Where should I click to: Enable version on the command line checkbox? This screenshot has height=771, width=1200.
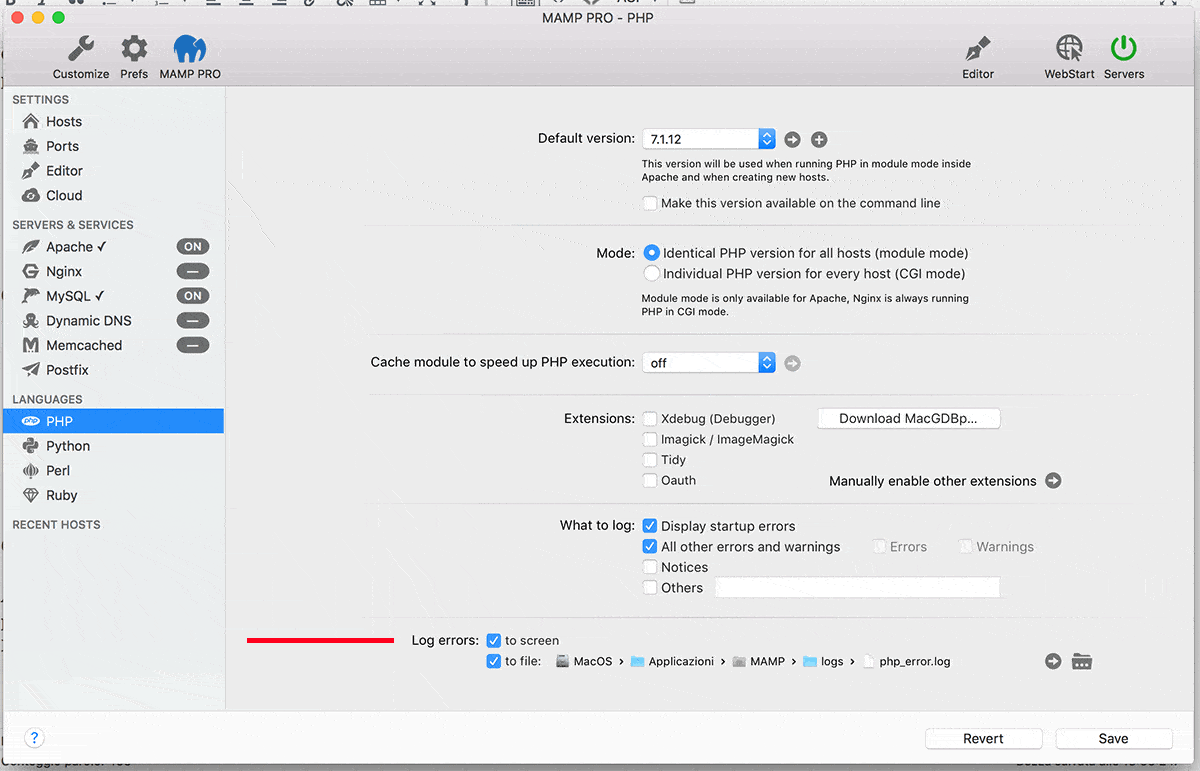point(651,203)
